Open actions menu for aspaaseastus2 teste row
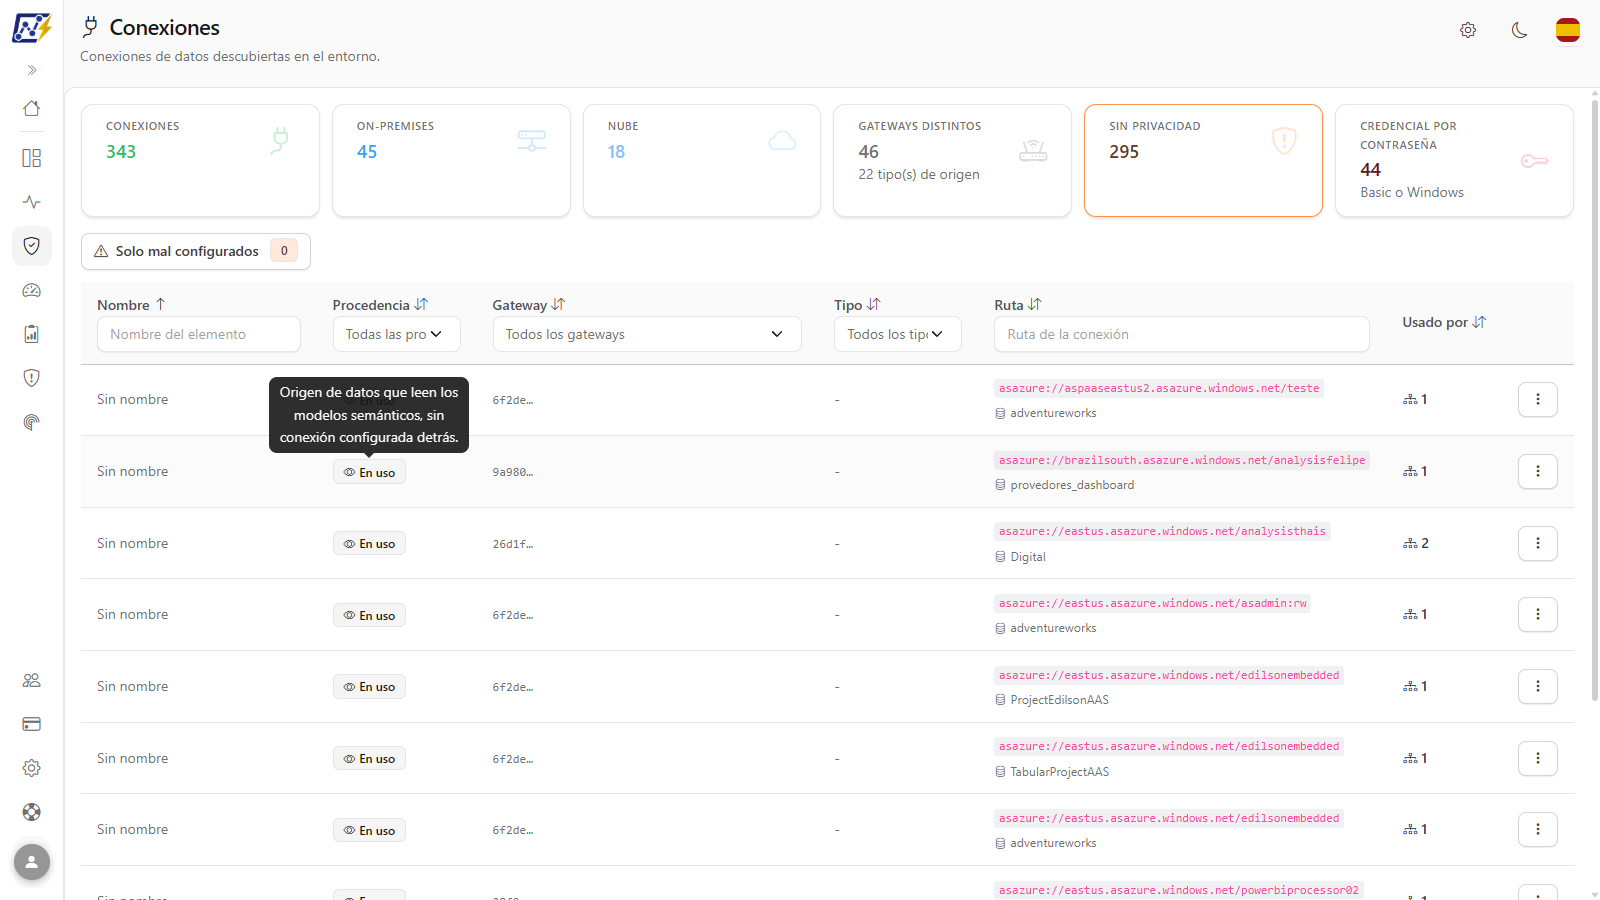 pyautogui.click(x=1538, y=400)
